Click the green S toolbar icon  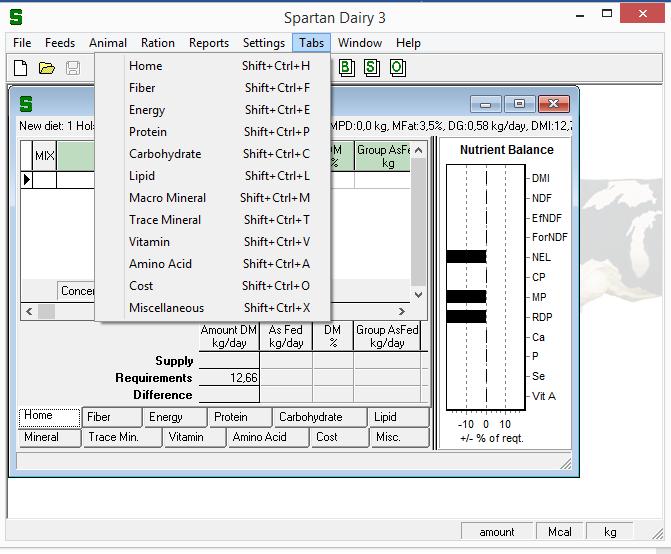pyautogui.click(x=372, y=68)
